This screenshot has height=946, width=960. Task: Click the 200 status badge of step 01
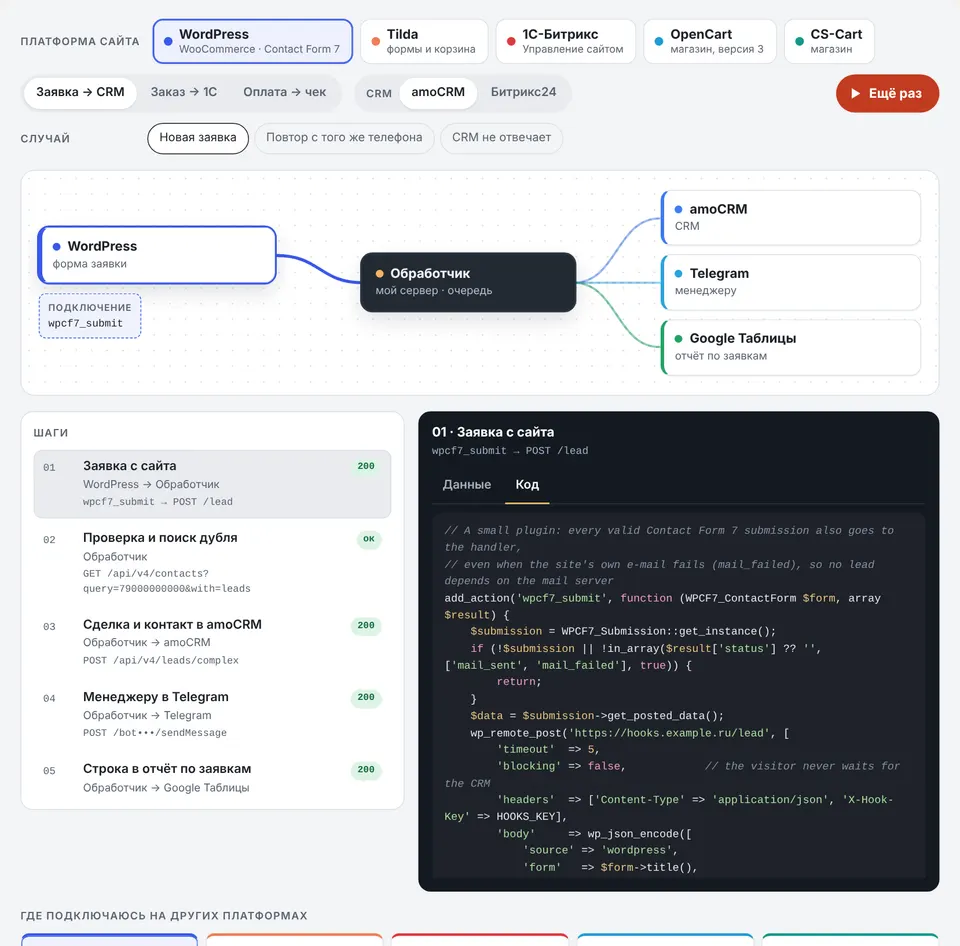[366, 467]
